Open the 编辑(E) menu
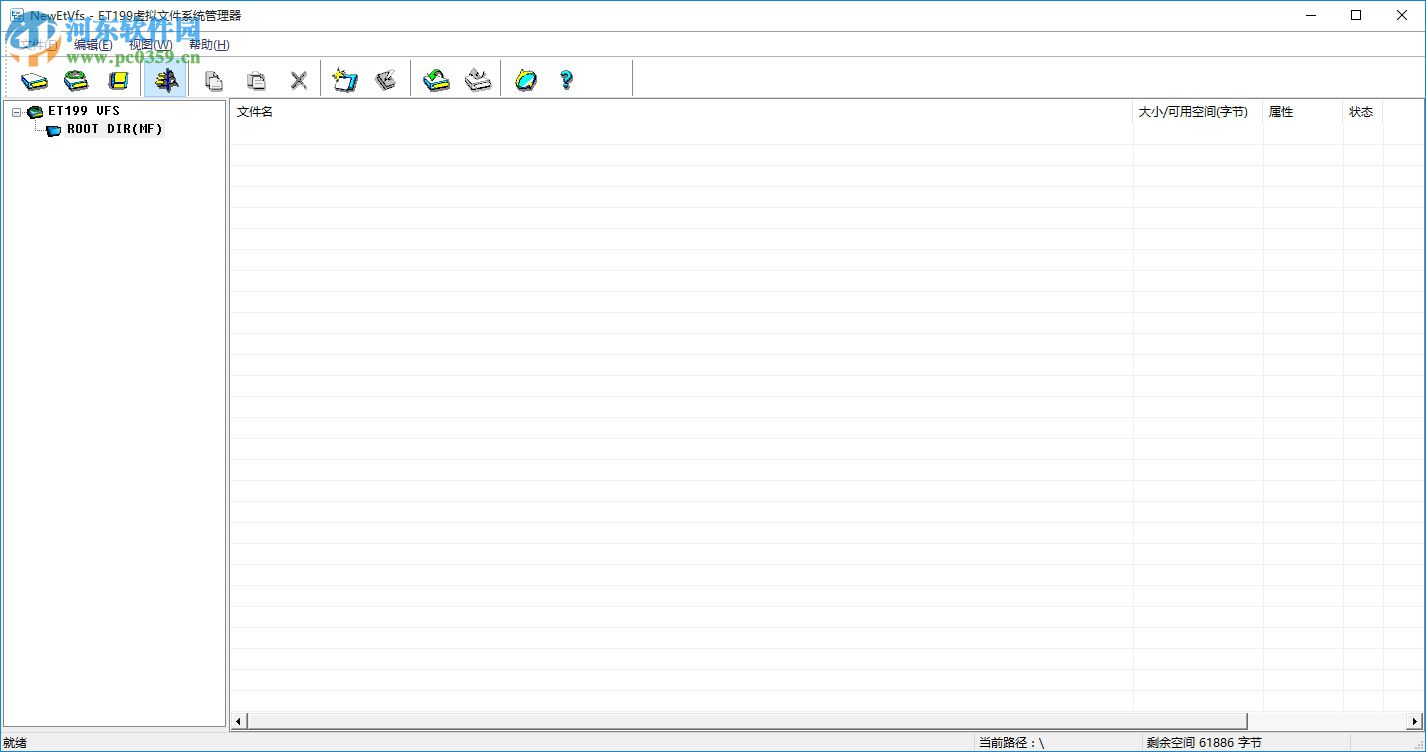 [x=93, y=45]
